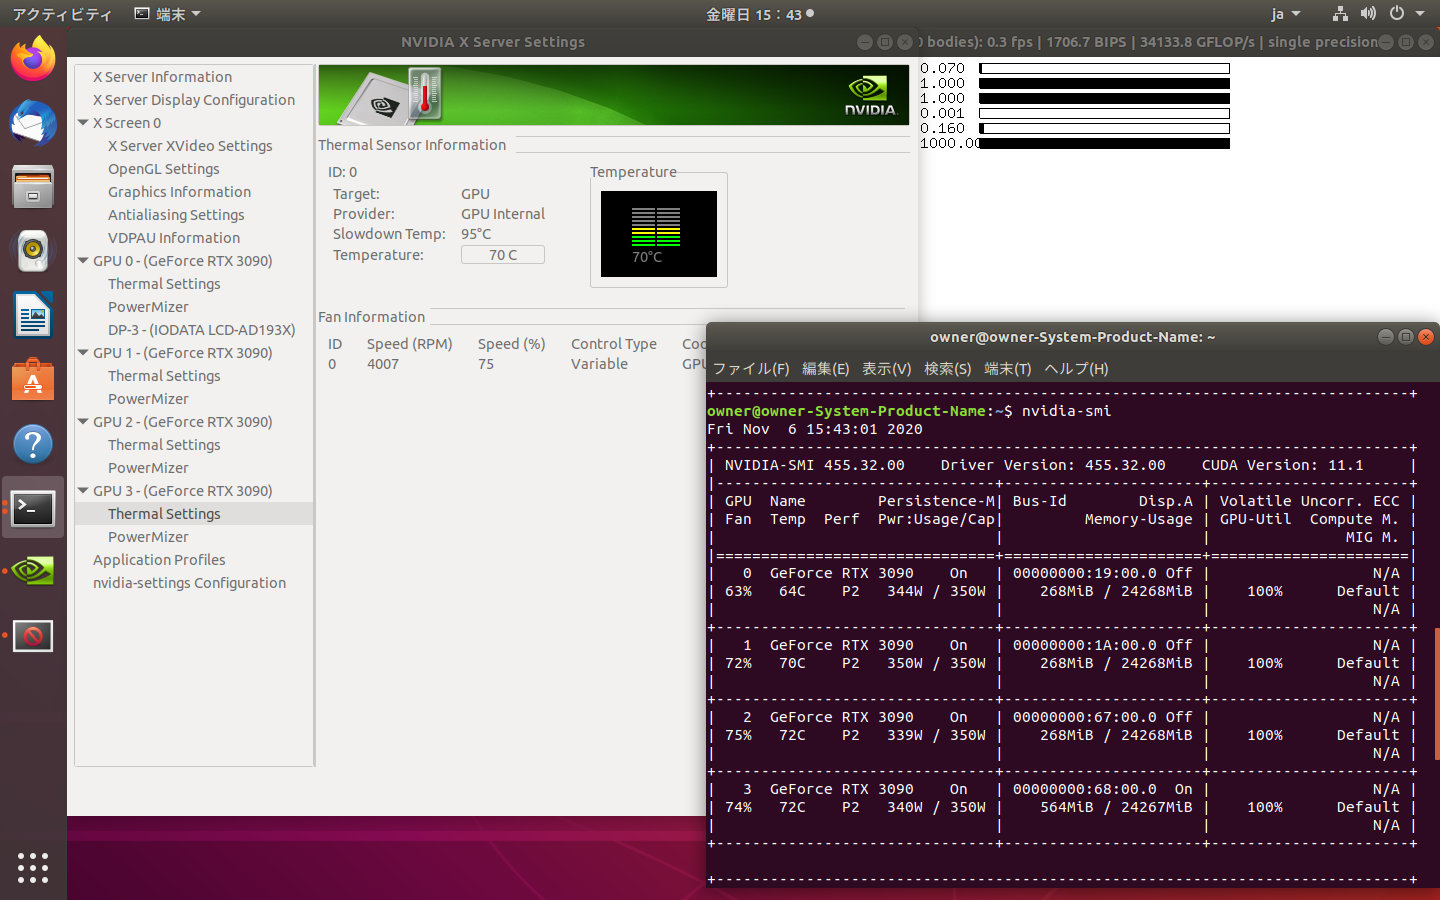Click the Control Type column header
This screenshot has height=900, width=1440.
tap(614, 344)
